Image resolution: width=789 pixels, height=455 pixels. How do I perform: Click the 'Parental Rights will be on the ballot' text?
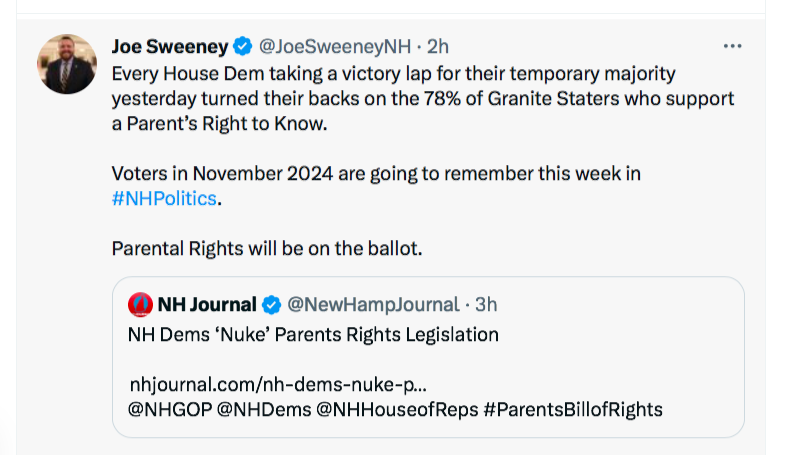click(x=266, y=248)
